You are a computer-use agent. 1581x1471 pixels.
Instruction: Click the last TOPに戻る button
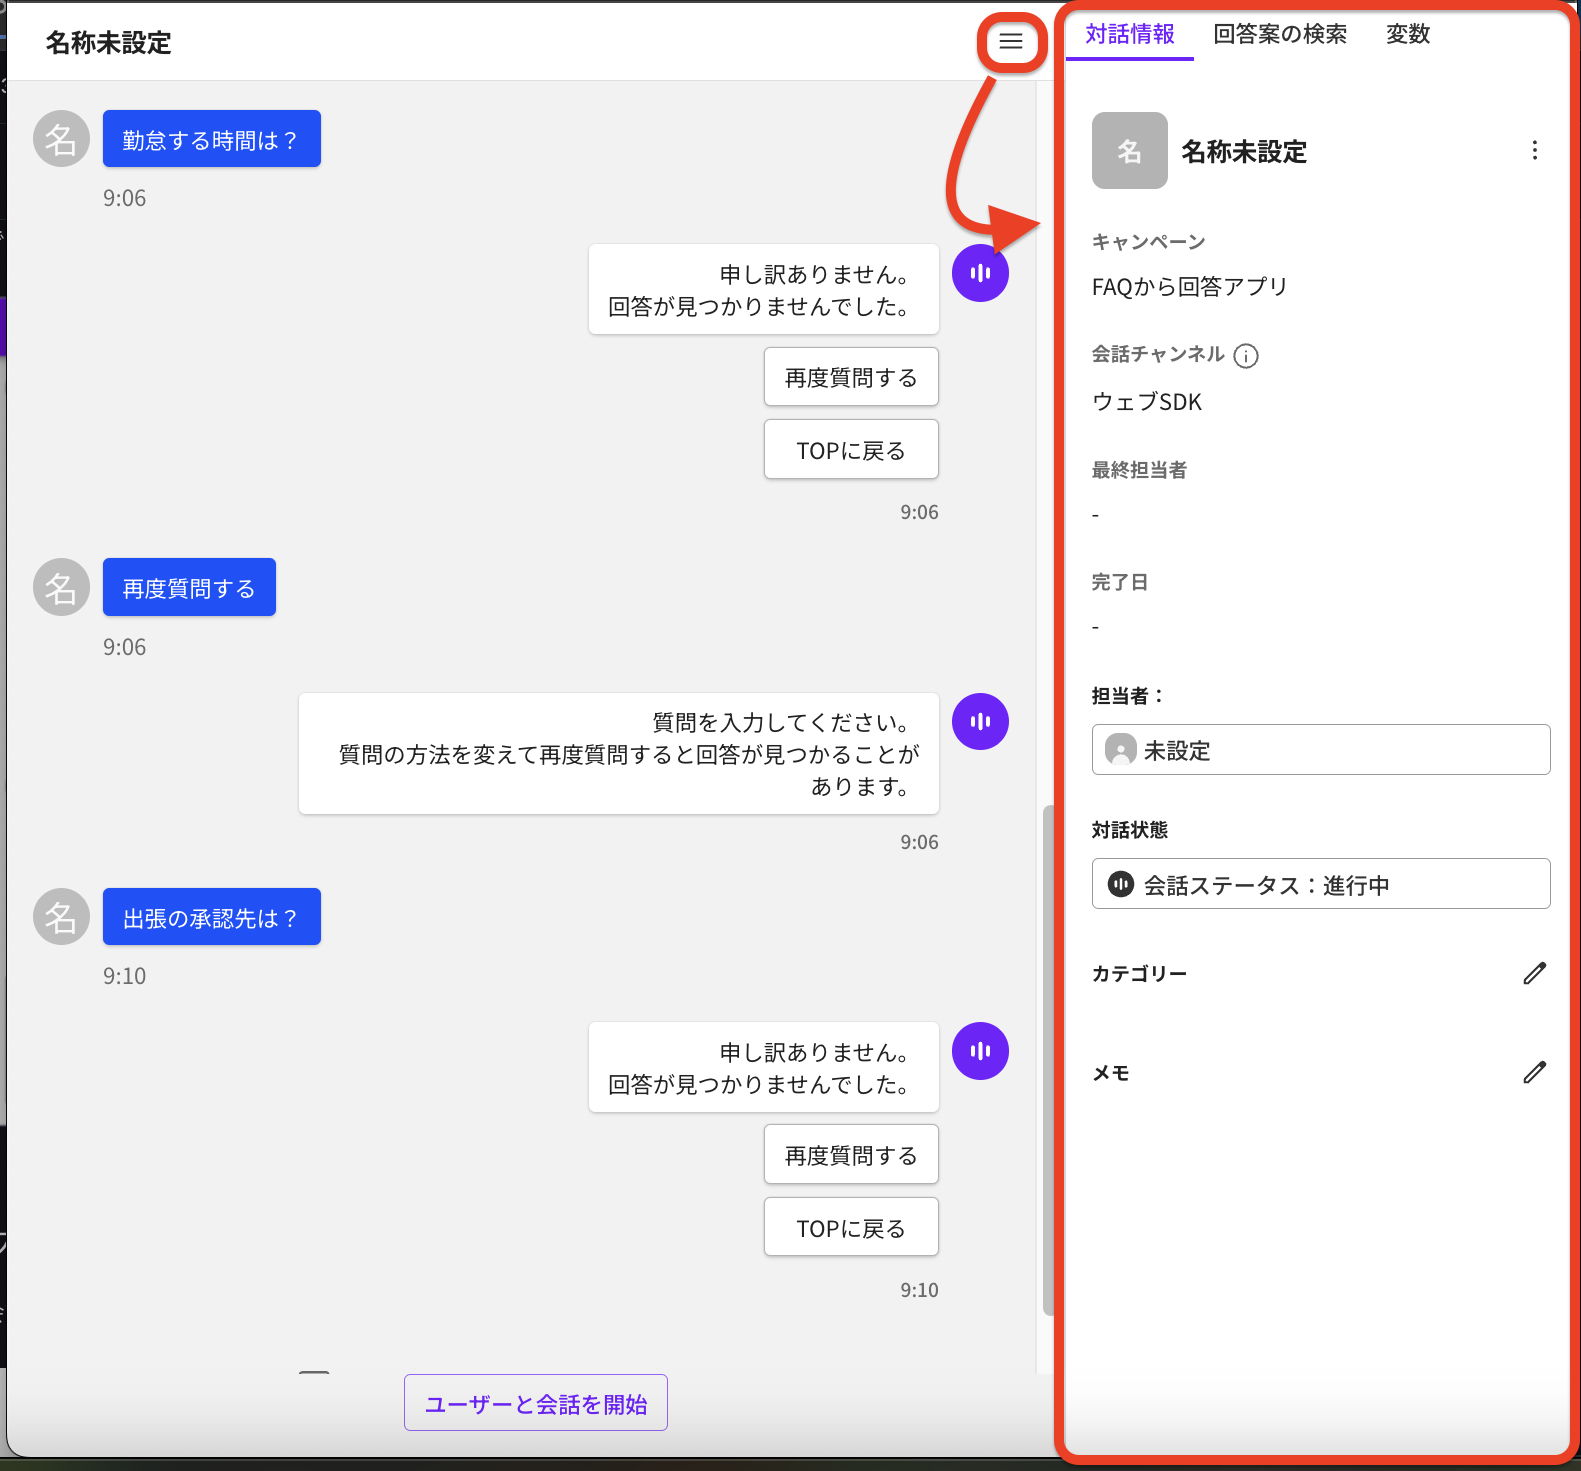pos(851,1227)
